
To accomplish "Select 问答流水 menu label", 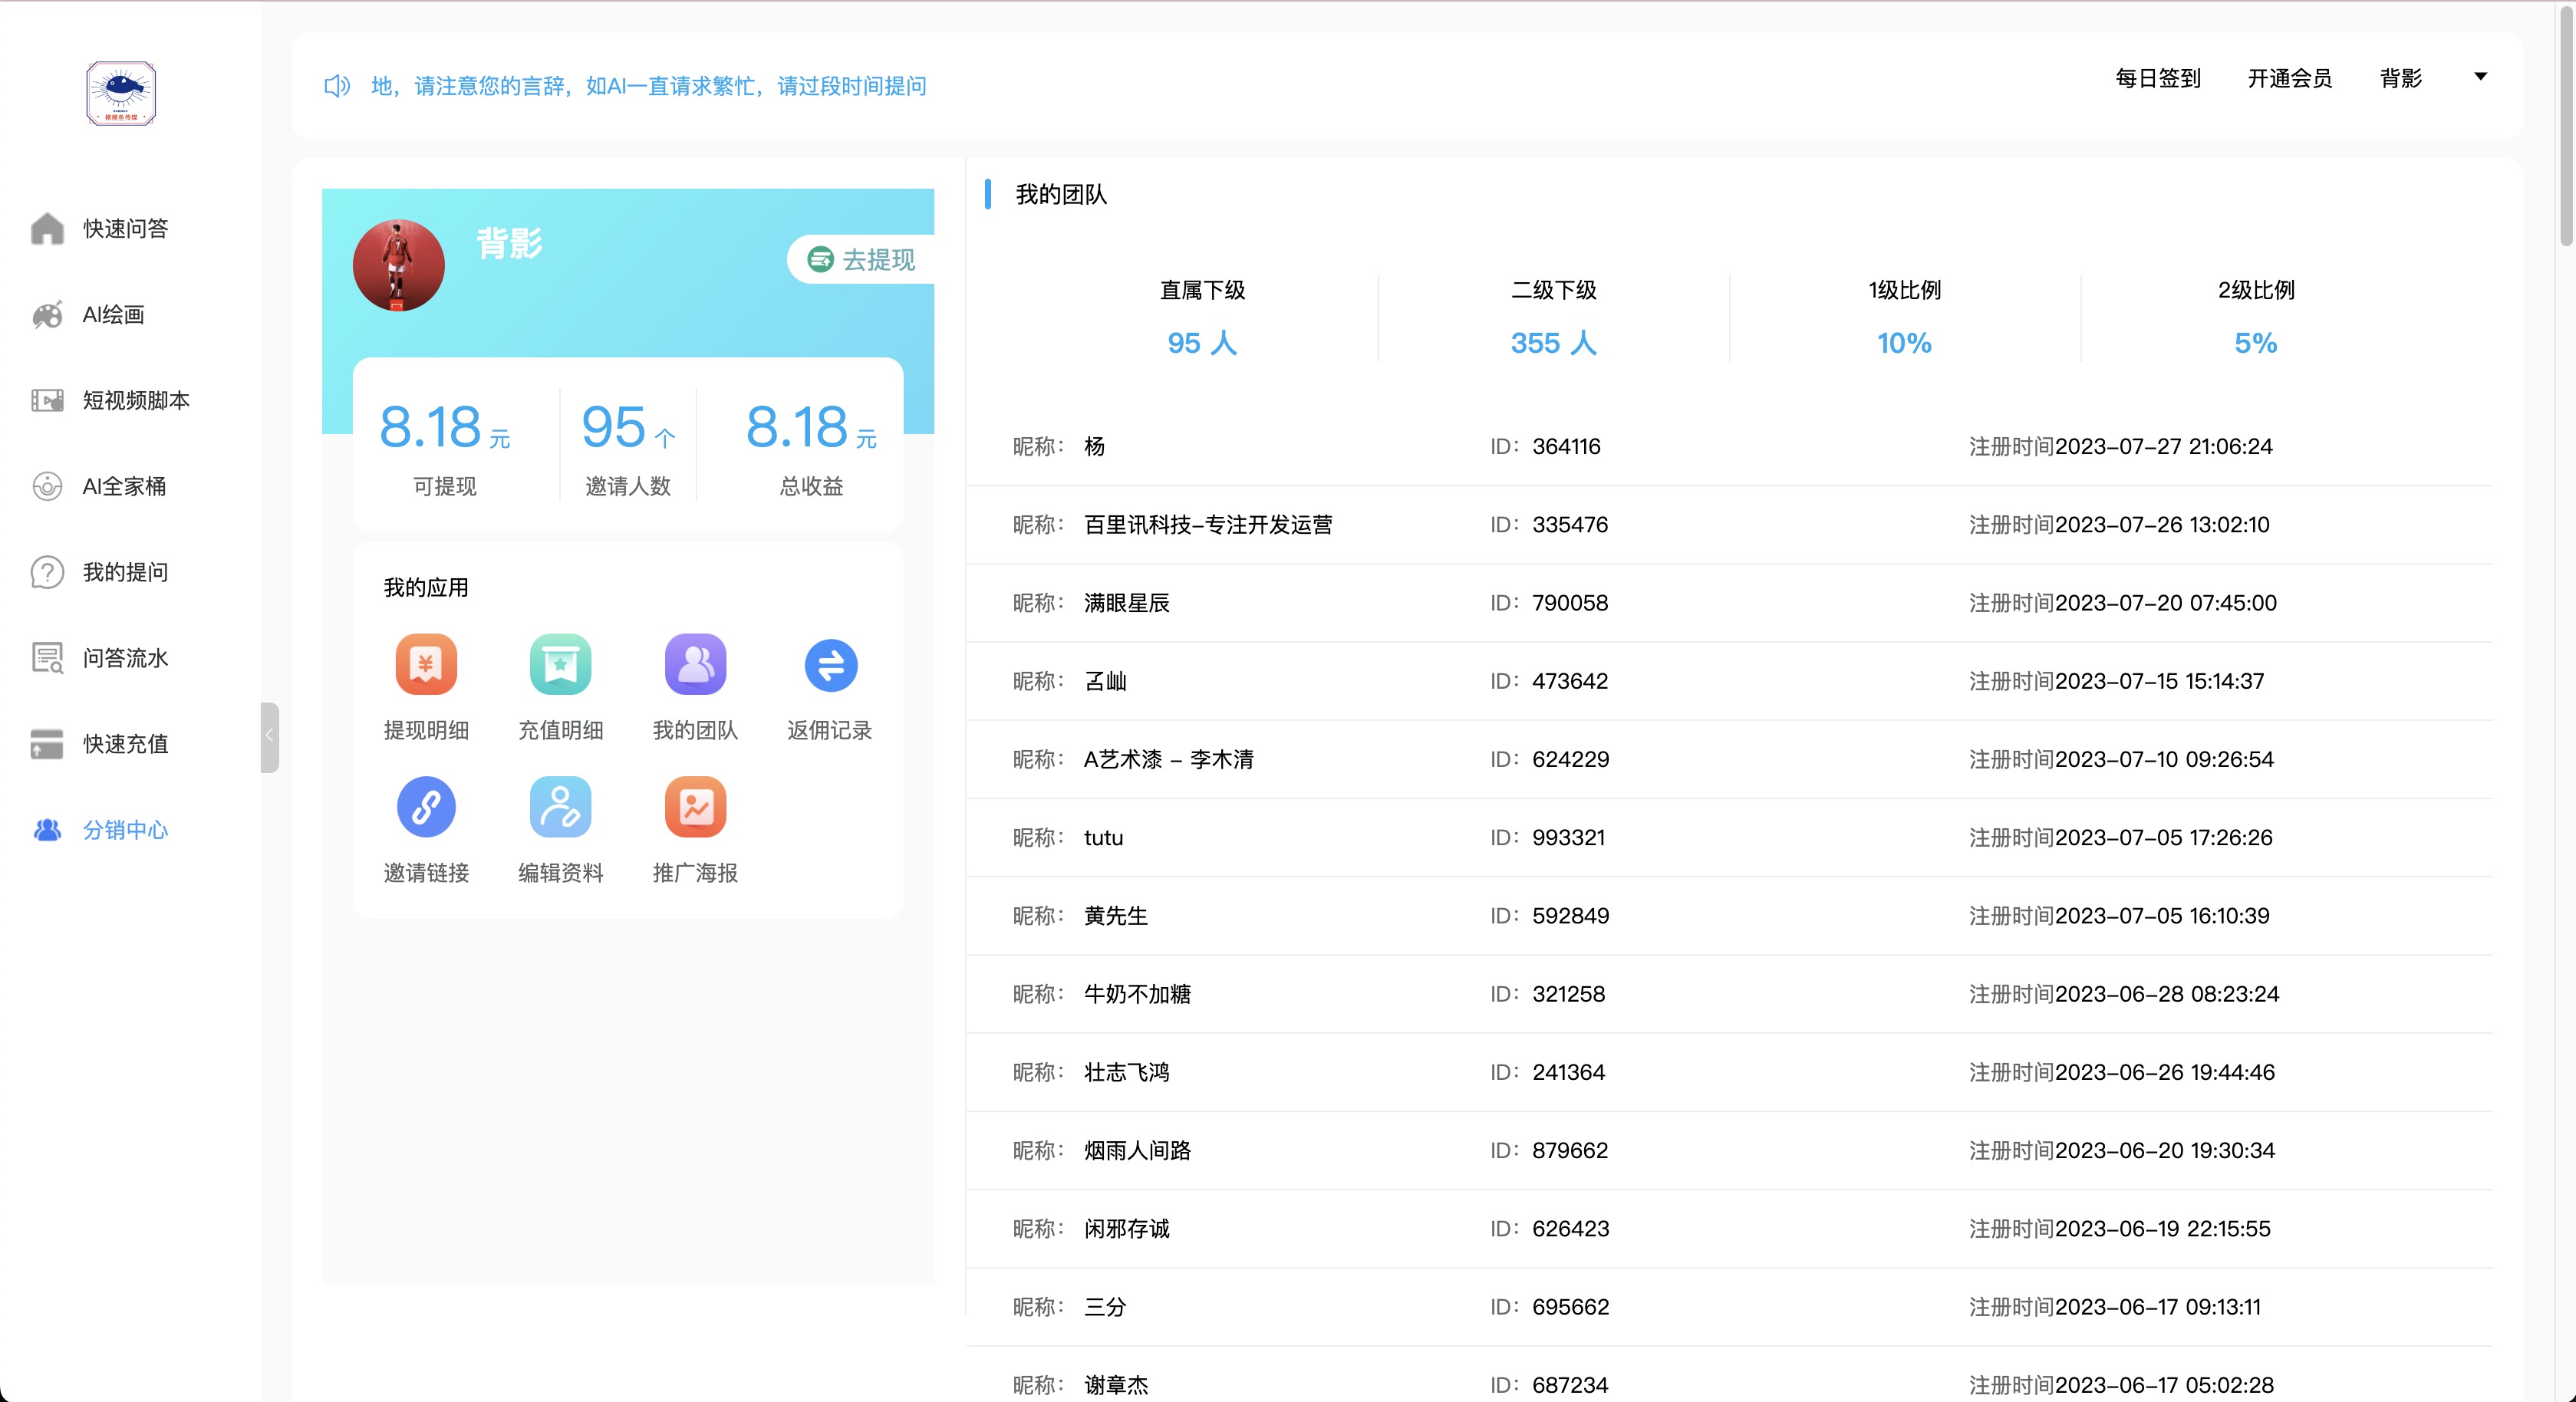I will (x=126, y=658).
